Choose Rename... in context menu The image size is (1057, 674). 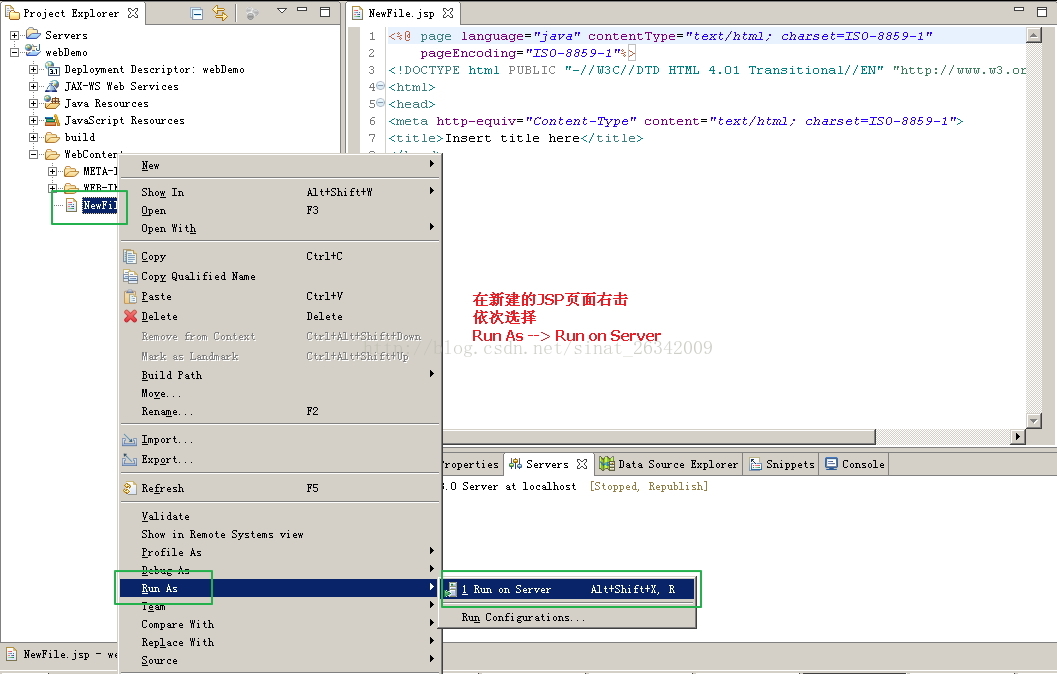click(x=280, y=411)
